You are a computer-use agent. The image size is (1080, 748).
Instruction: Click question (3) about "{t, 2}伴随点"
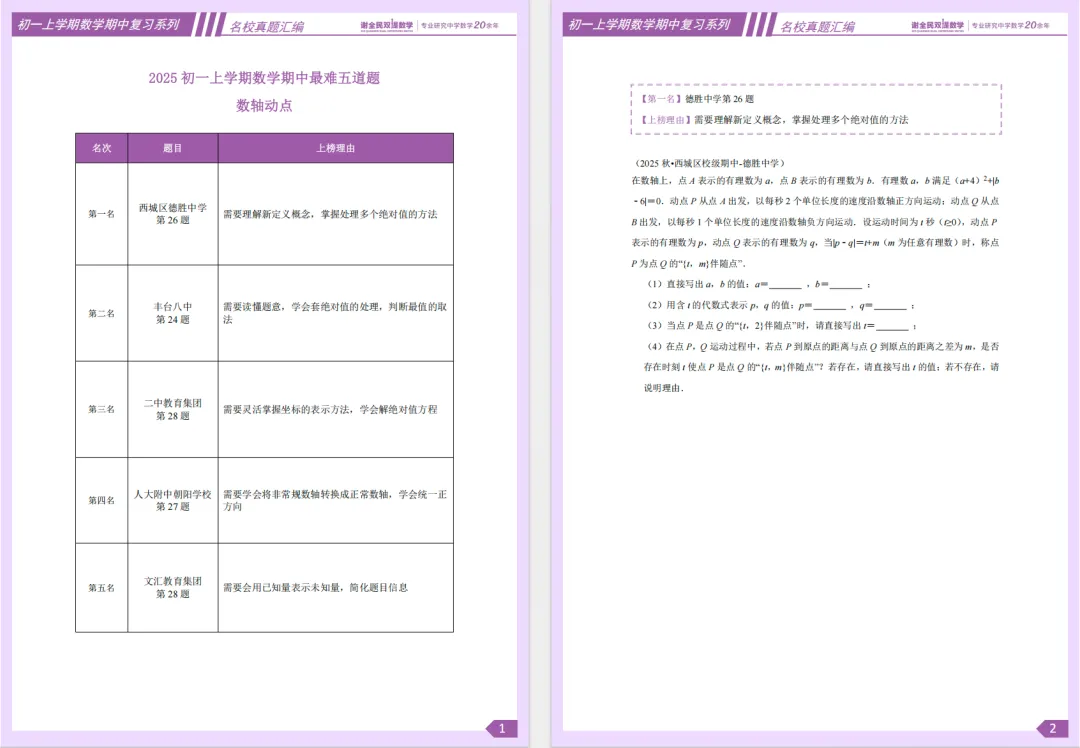click(781, 326)
